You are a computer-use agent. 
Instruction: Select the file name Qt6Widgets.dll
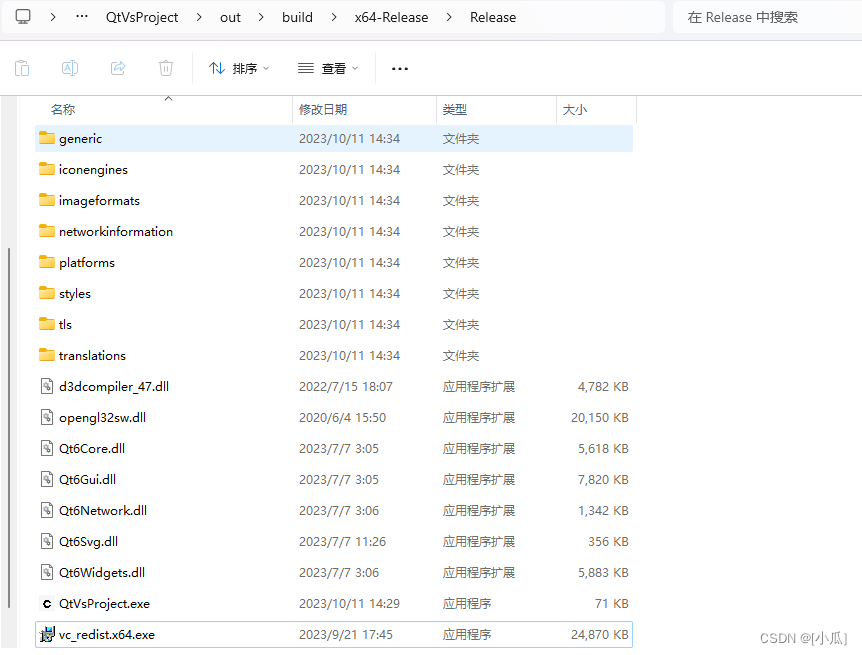pos(102,573)
